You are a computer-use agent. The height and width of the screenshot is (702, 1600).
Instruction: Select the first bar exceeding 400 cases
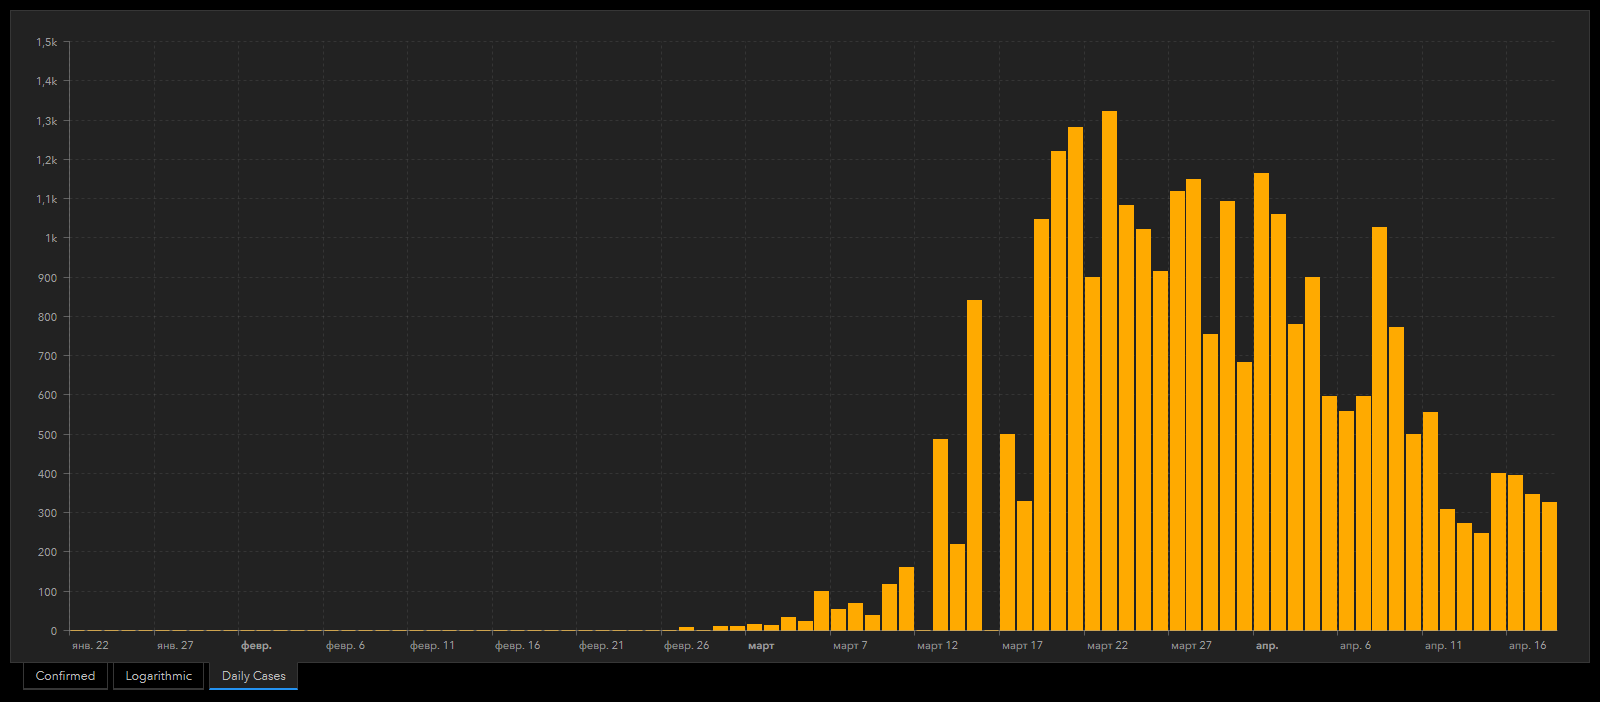[x=940, y=534]
